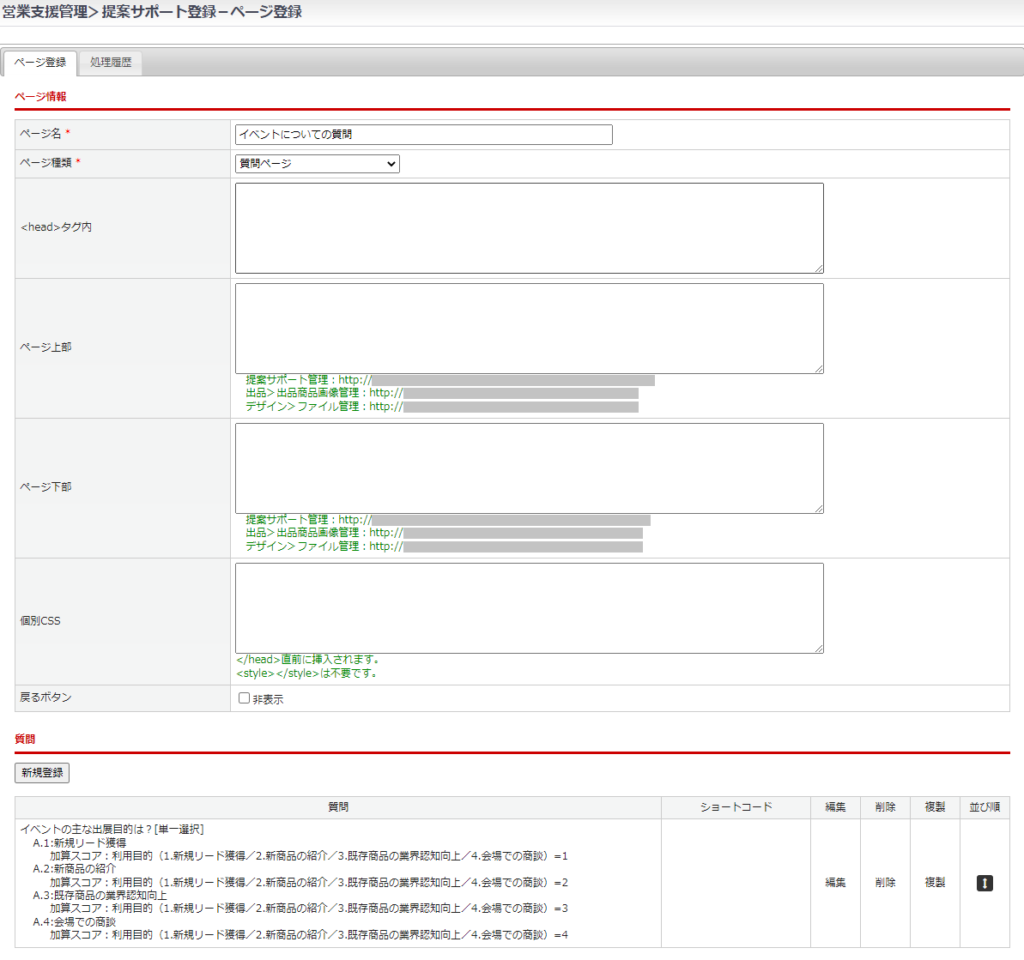Viewport: 1024px width, 960px height.
Task: Click the ショートコード column header
Action: tap(735, 807)
